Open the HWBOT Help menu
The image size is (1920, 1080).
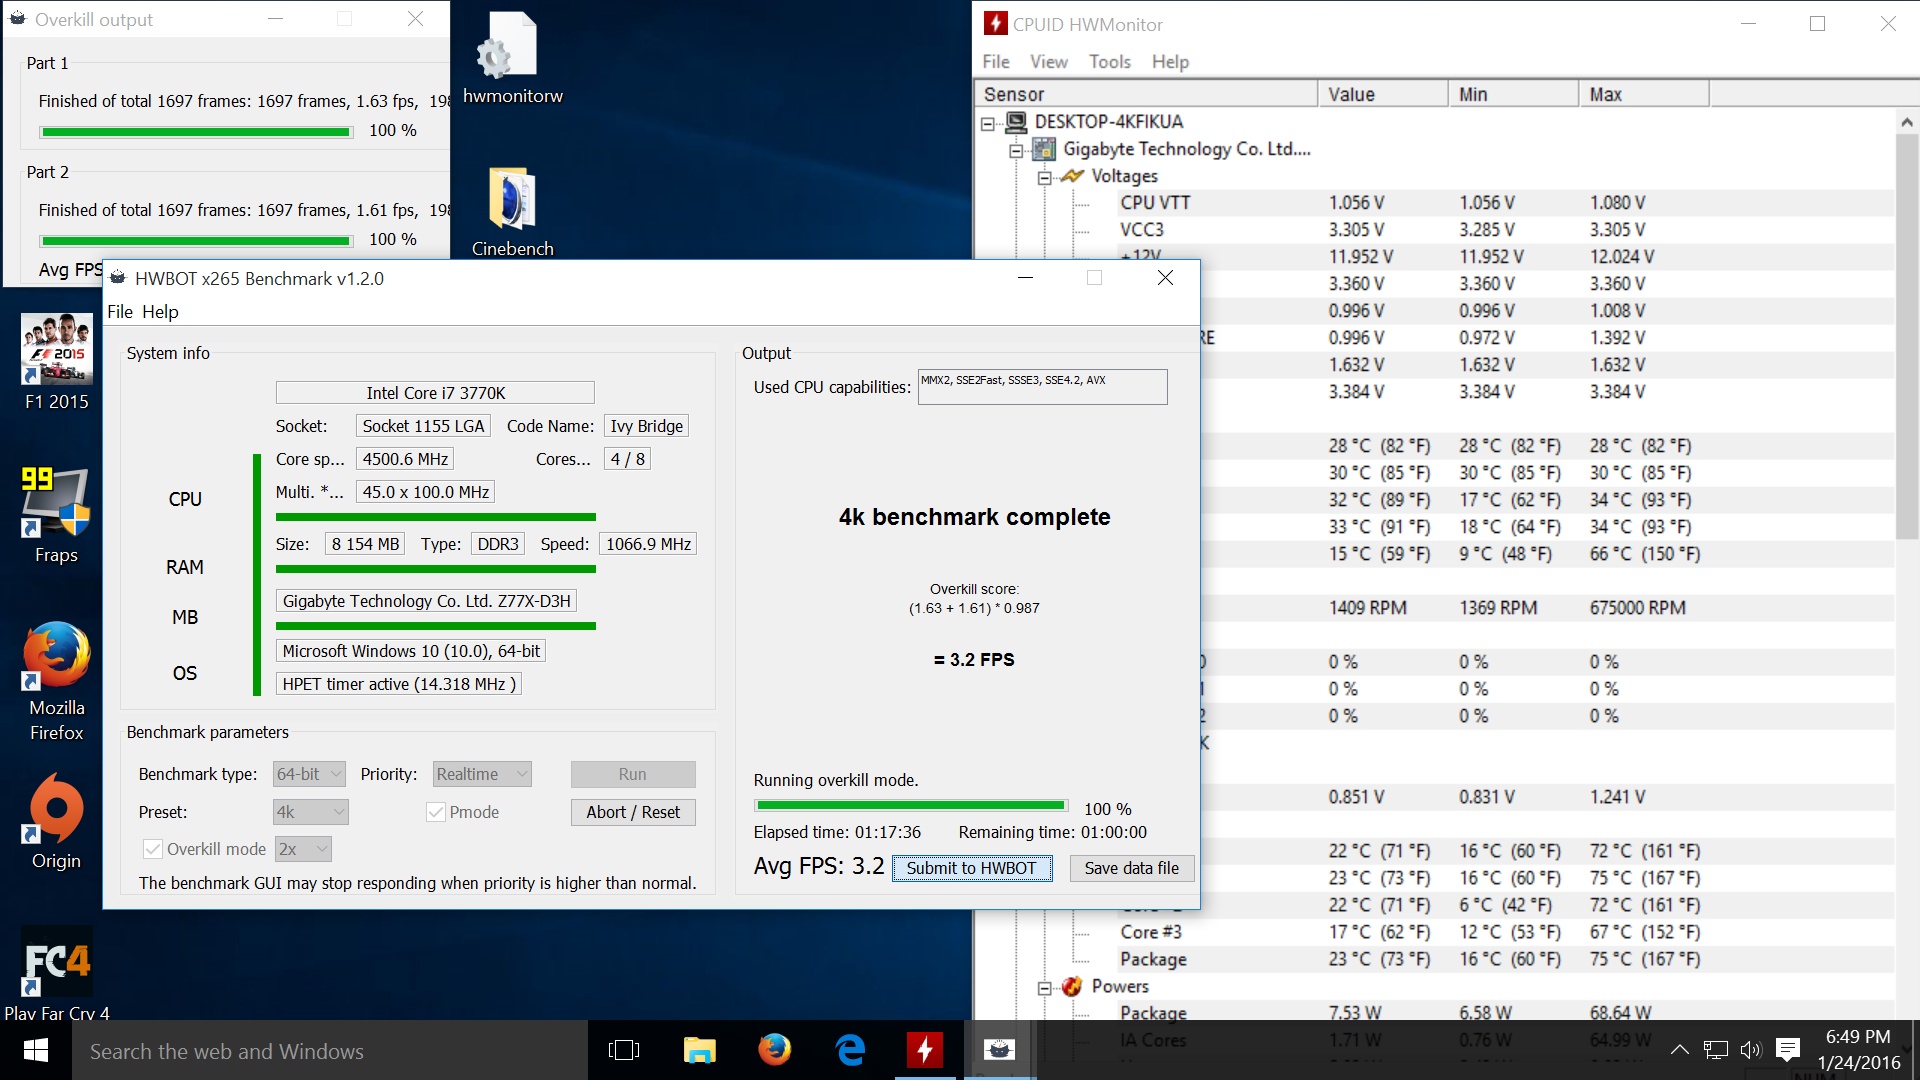click(160, 311)
